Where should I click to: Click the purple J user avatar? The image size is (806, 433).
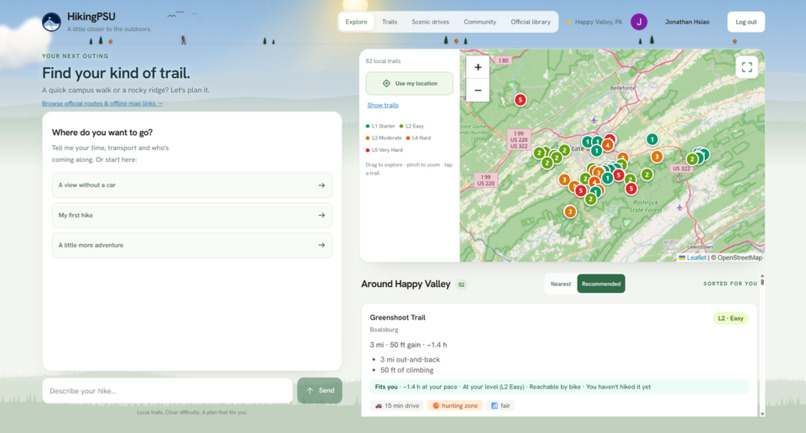point(639,22)
